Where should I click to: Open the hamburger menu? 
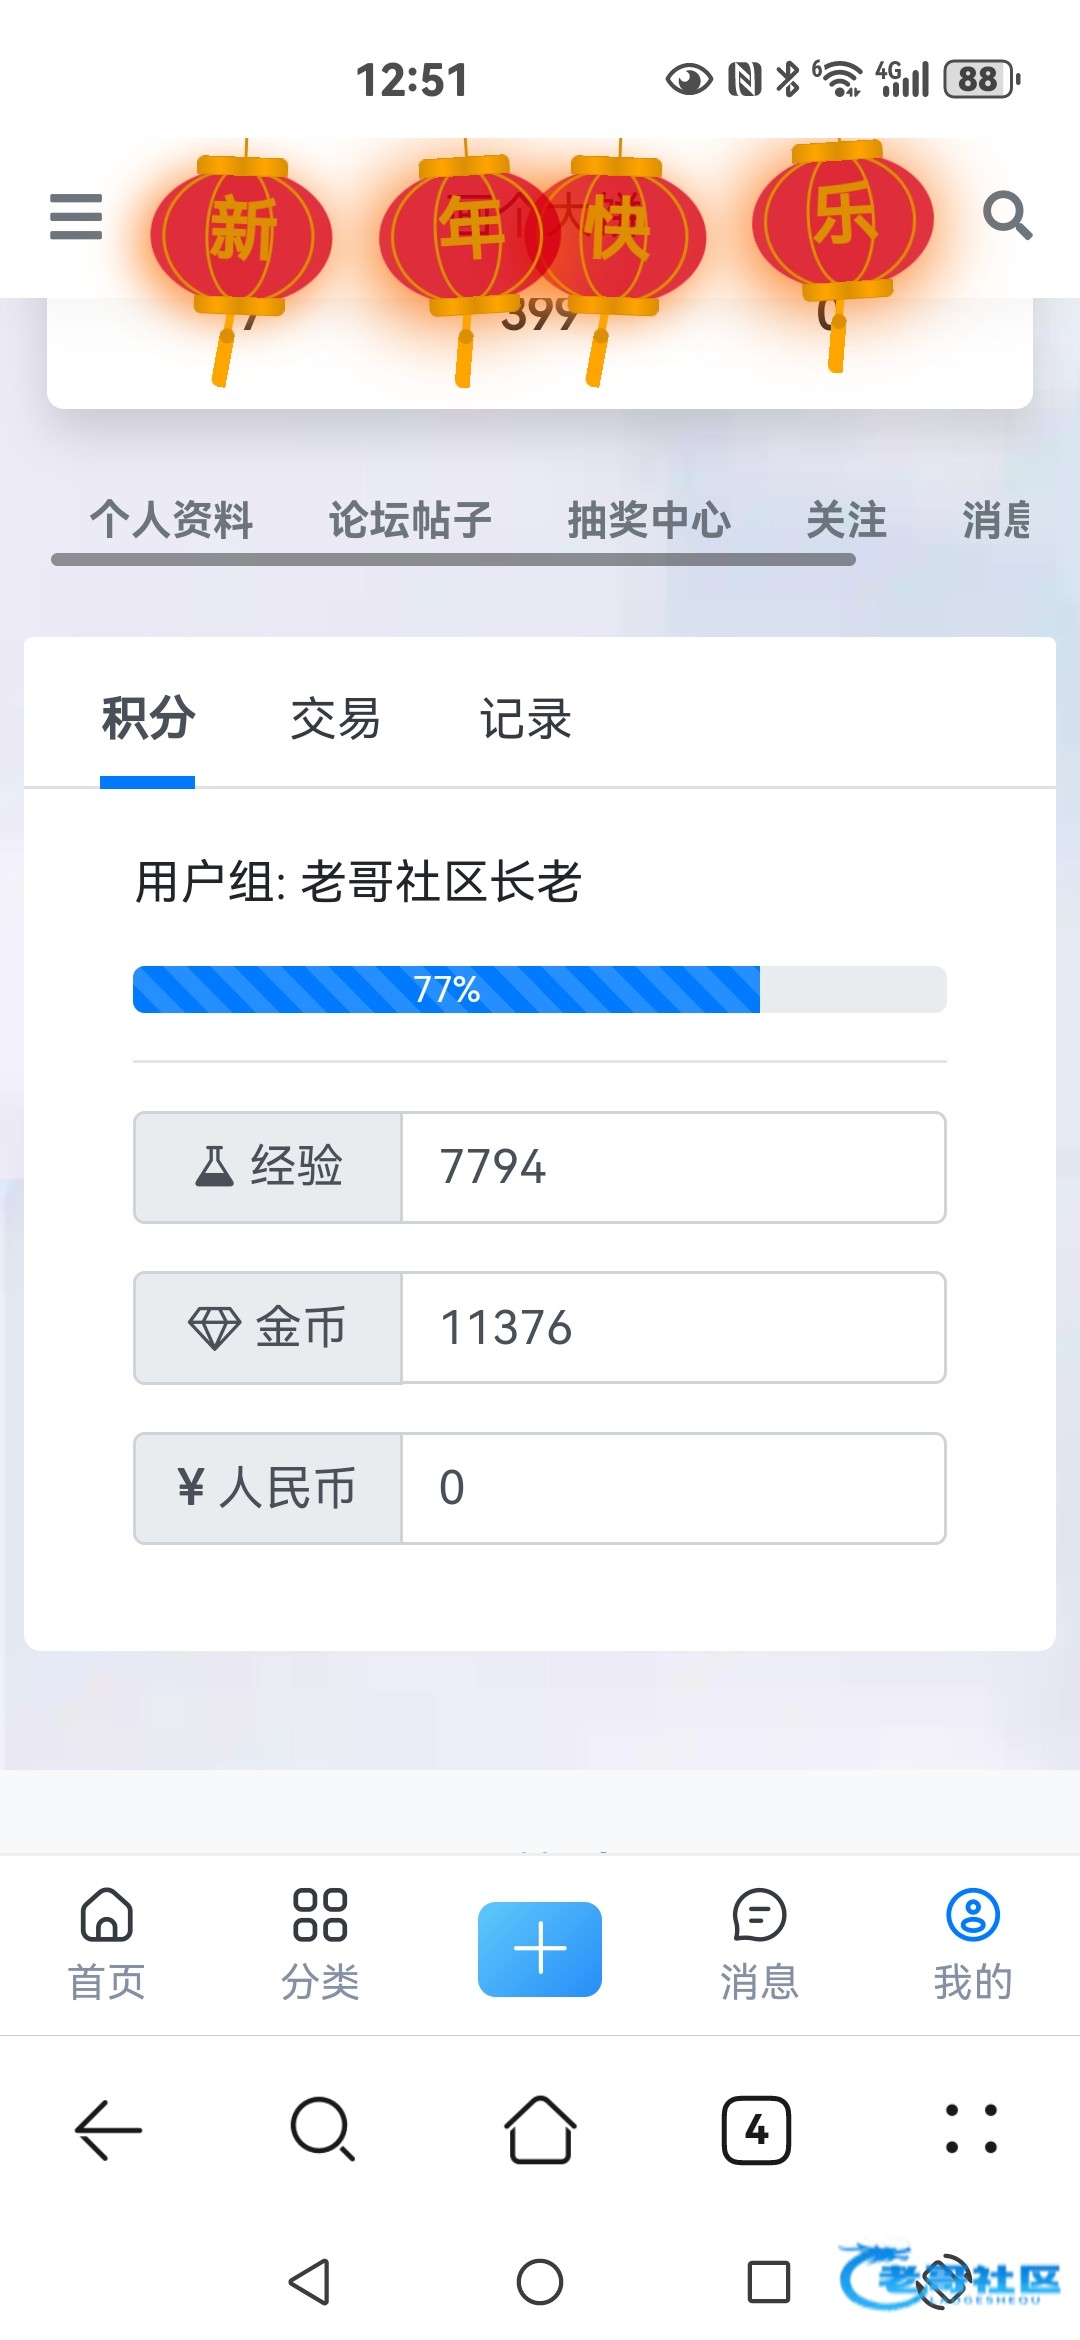(76, 217)
